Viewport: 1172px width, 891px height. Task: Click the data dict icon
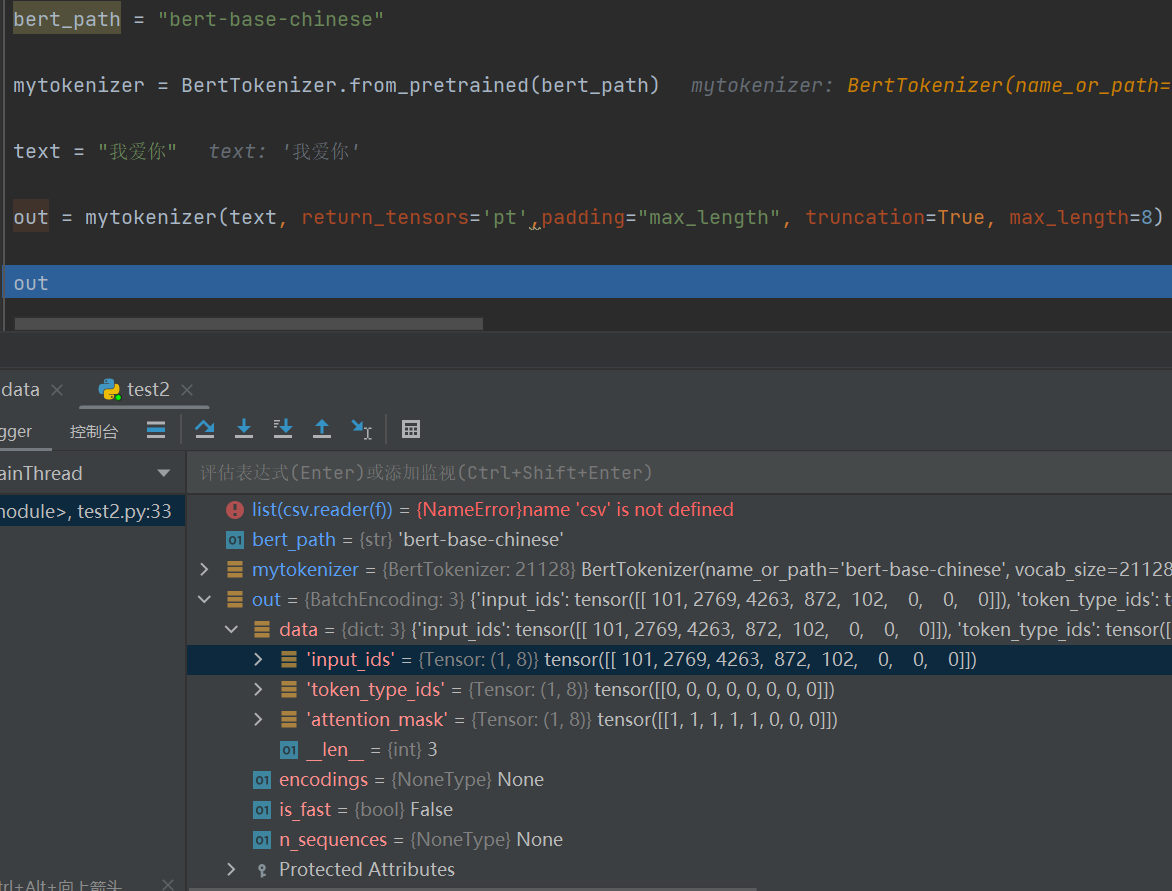pos(262,629)
